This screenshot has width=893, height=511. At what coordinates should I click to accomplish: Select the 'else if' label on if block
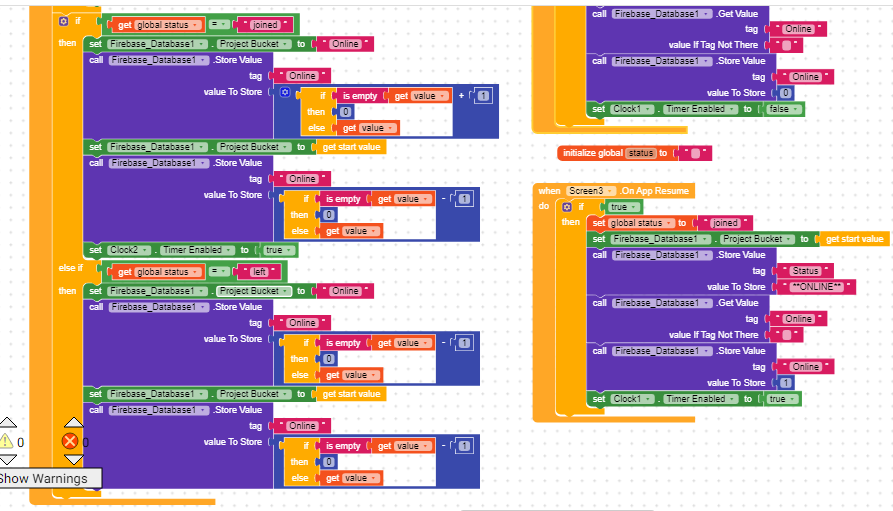(x=70, y=268)
